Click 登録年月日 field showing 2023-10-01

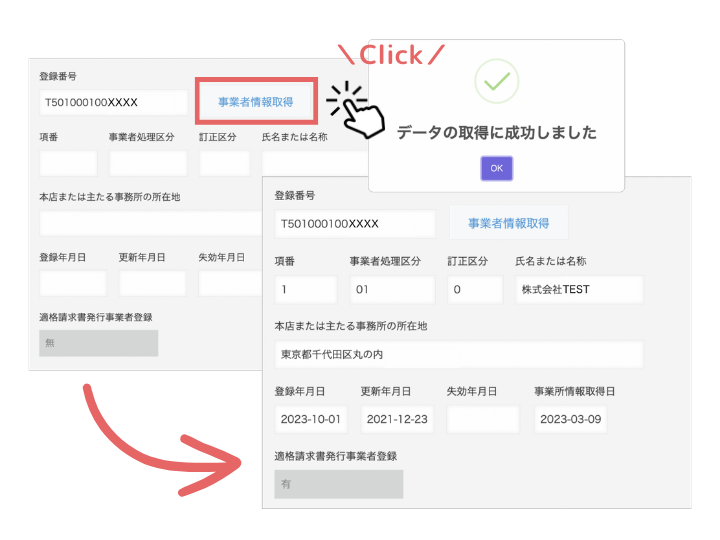pyautogui.click(x=311, y=419)
